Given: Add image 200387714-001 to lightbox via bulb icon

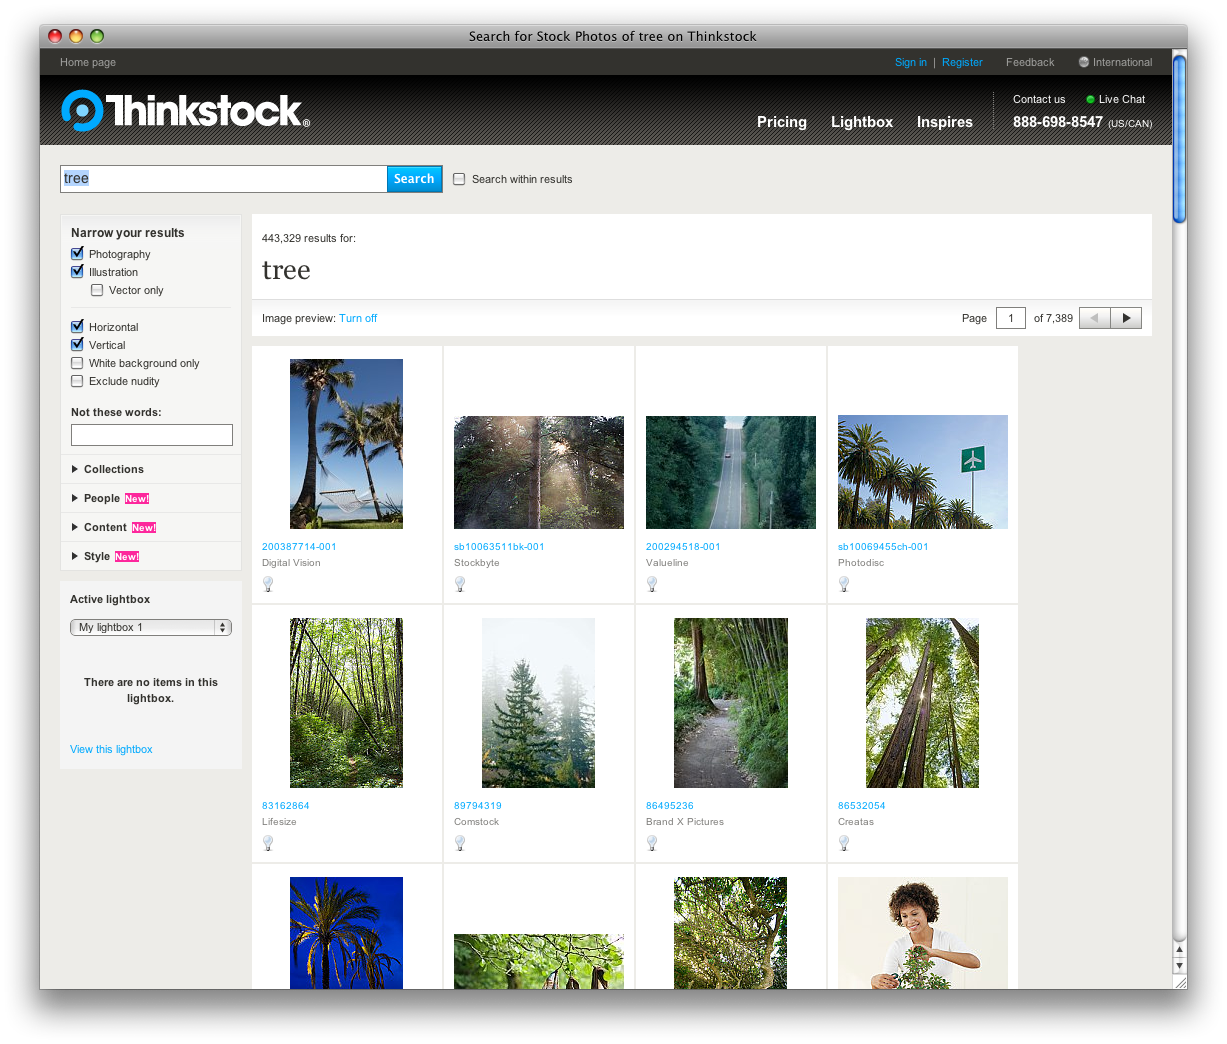Looking at the screenshot, I should 268,584.
